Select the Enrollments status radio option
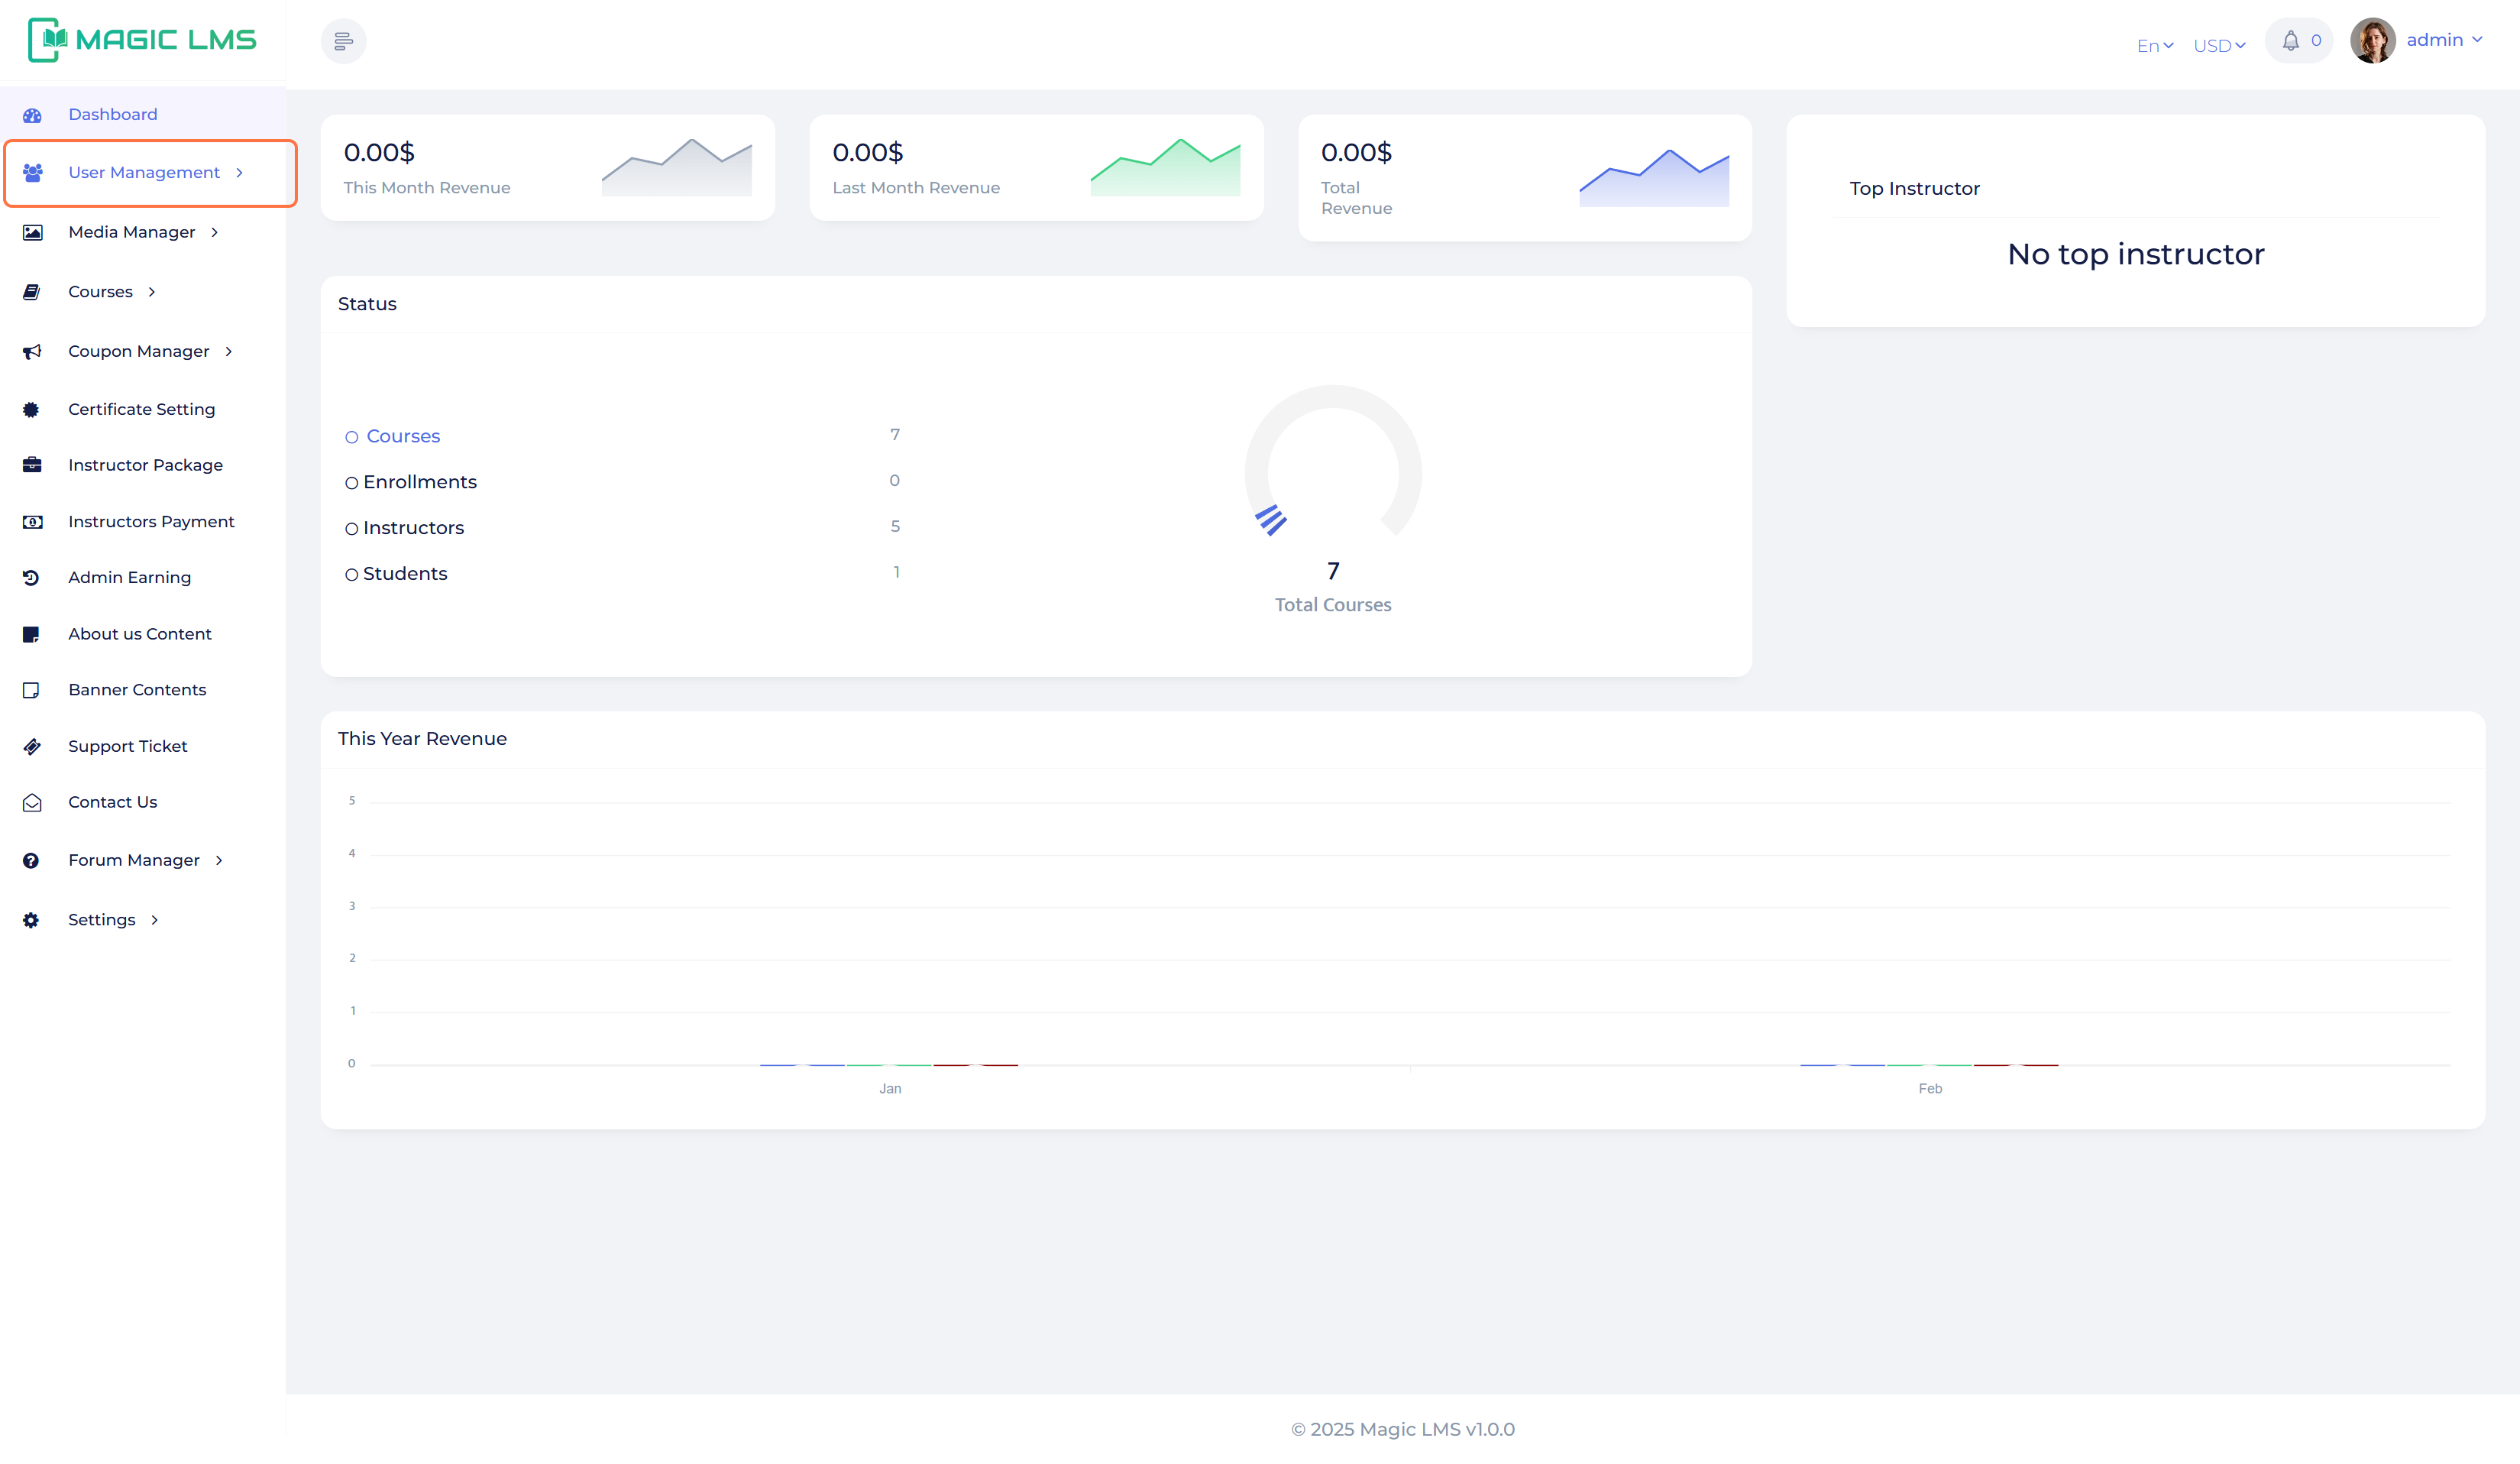The width and height of the screenshot is (2520, 1464). tap(352, 483)
